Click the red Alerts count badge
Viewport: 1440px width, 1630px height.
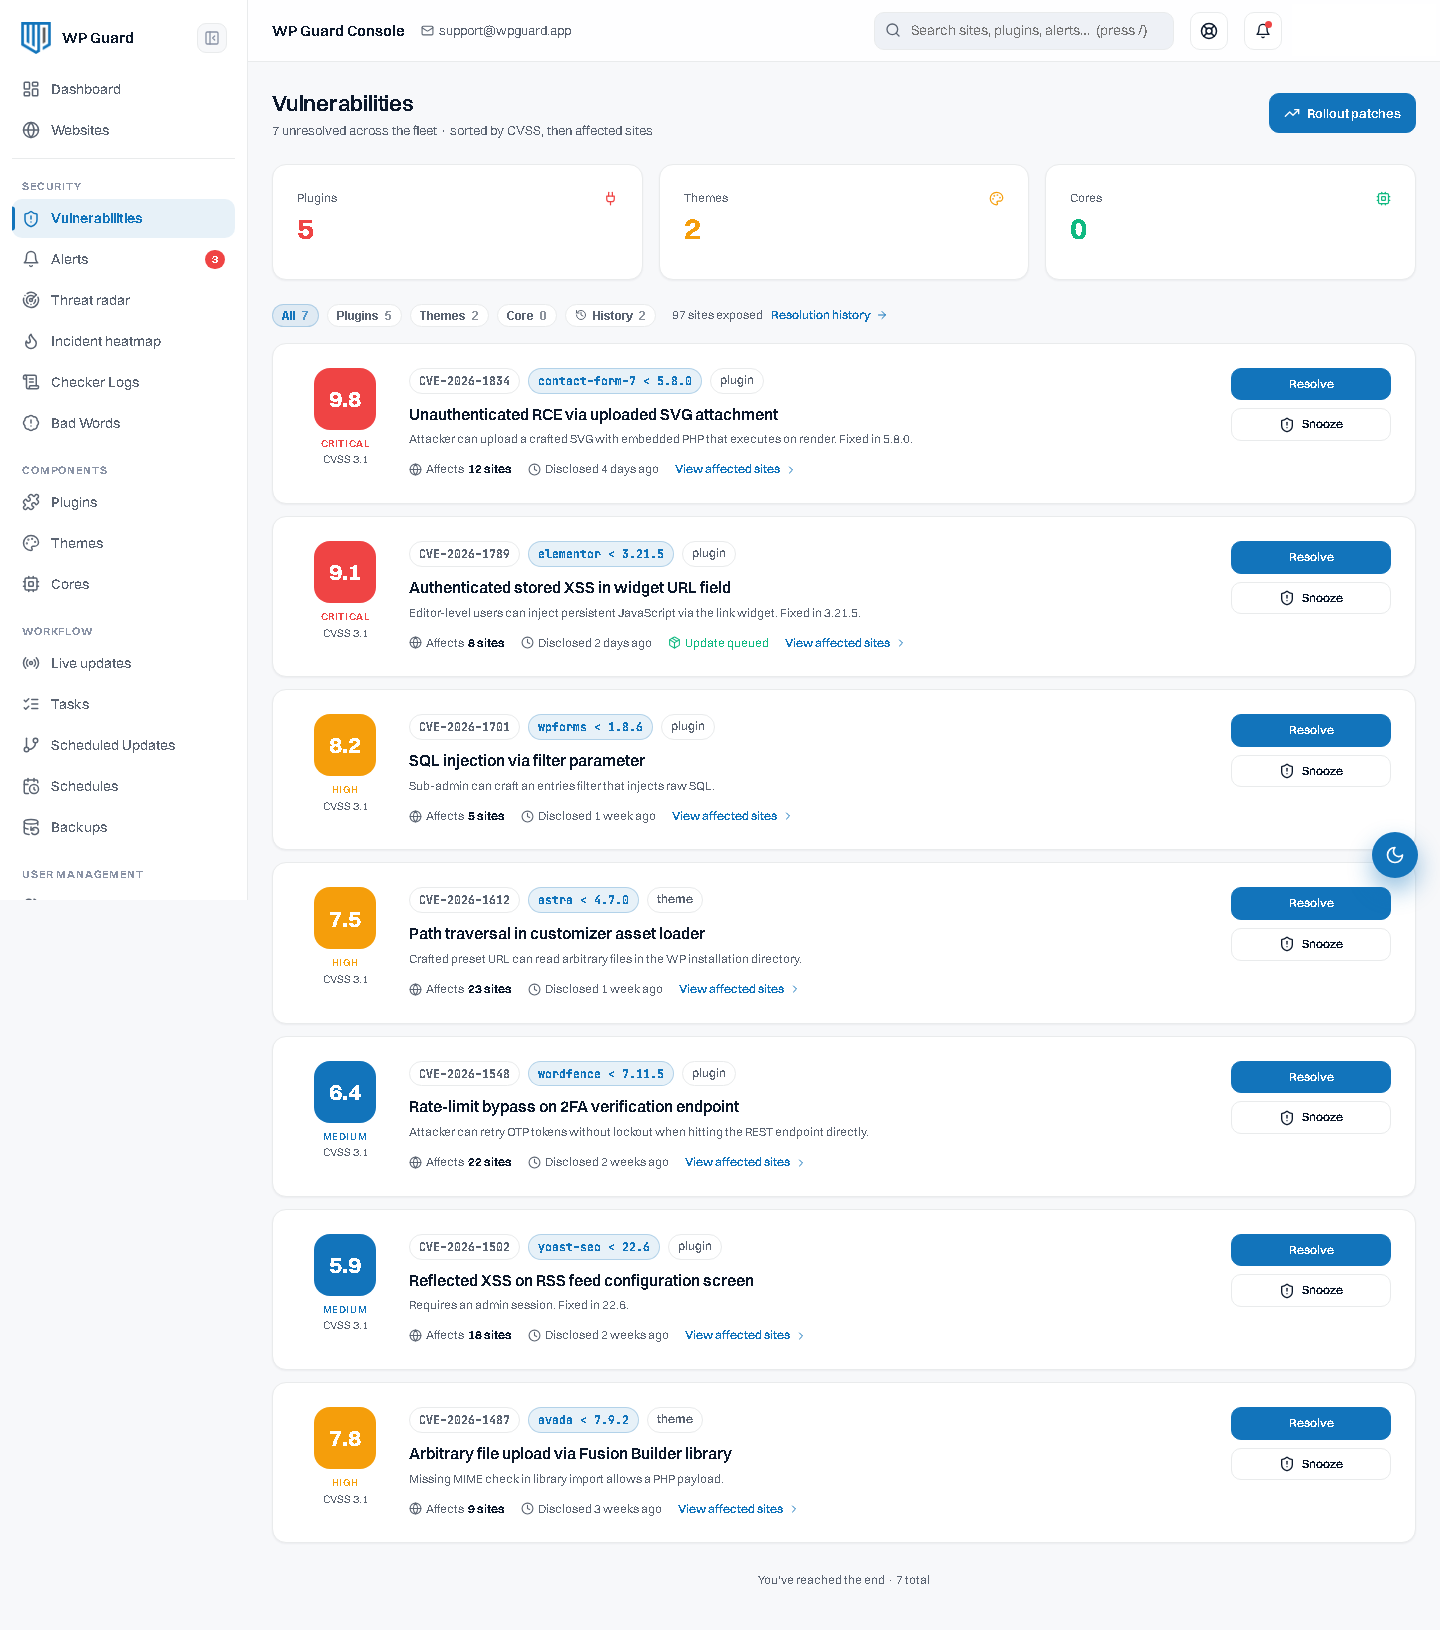point(215,259)
